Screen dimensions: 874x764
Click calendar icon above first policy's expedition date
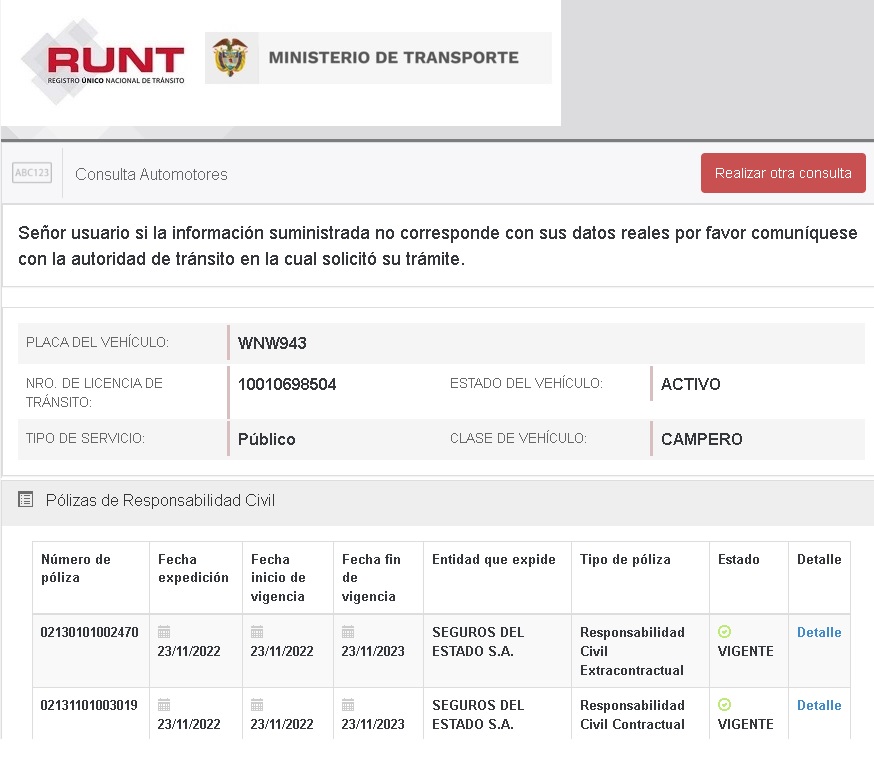pos(164,632)
